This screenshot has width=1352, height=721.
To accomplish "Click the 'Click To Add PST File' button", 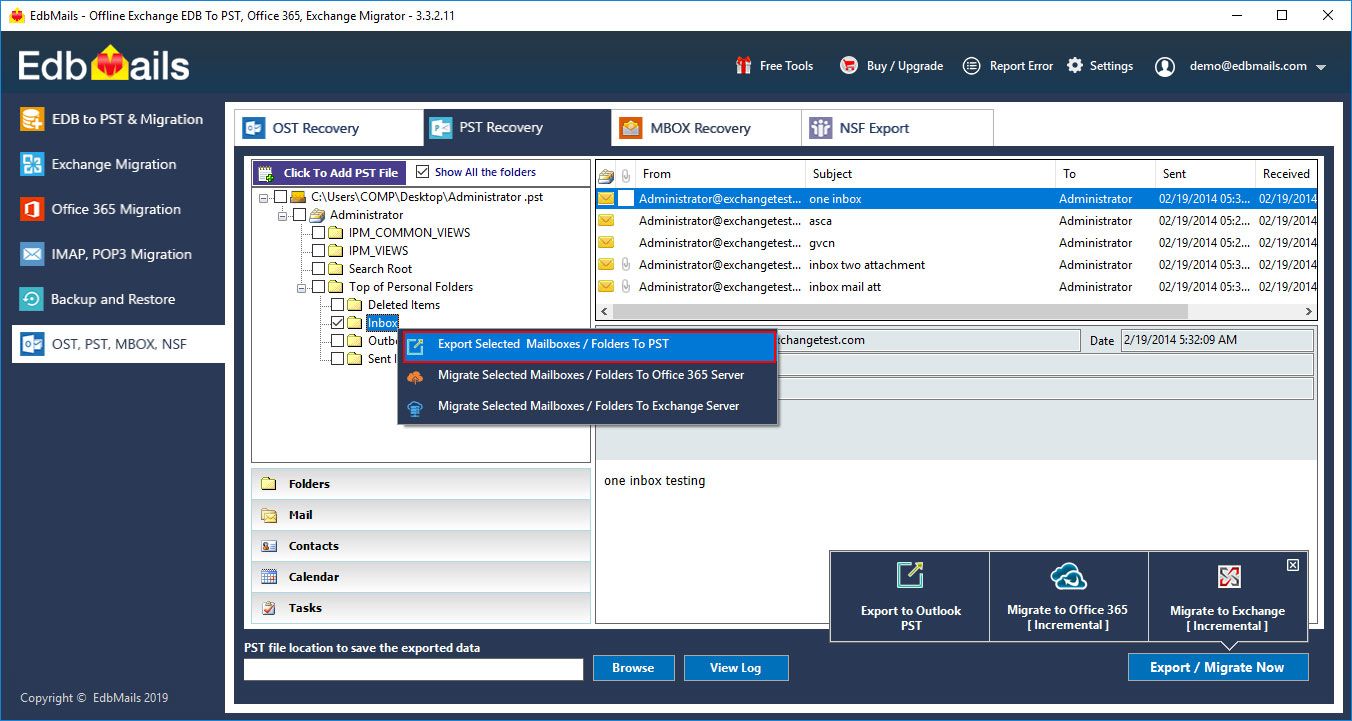I will pyautogui.click(x=330, y=173).
